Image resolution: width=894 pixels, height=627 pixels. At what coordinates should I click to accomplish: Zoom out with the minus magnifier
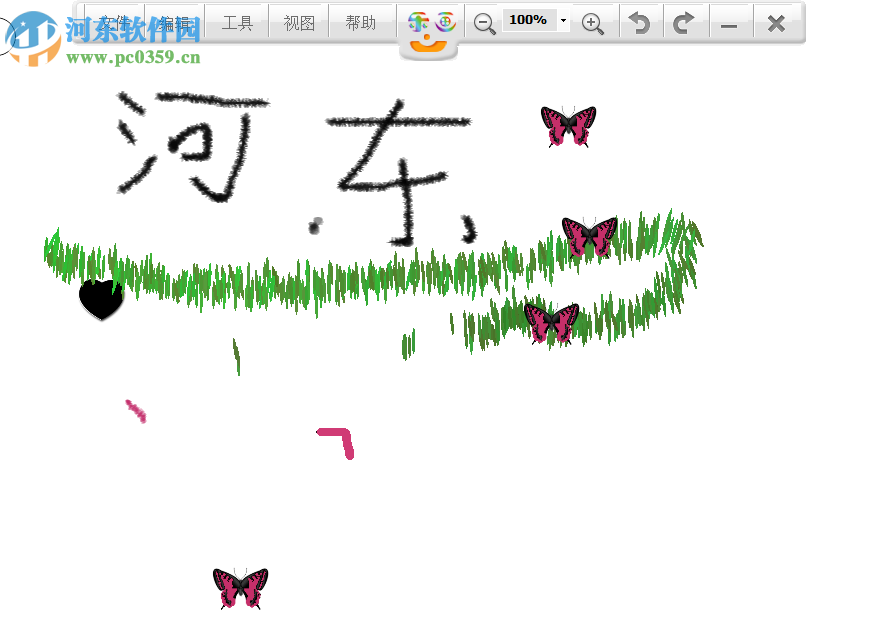[x=484, y=23]
